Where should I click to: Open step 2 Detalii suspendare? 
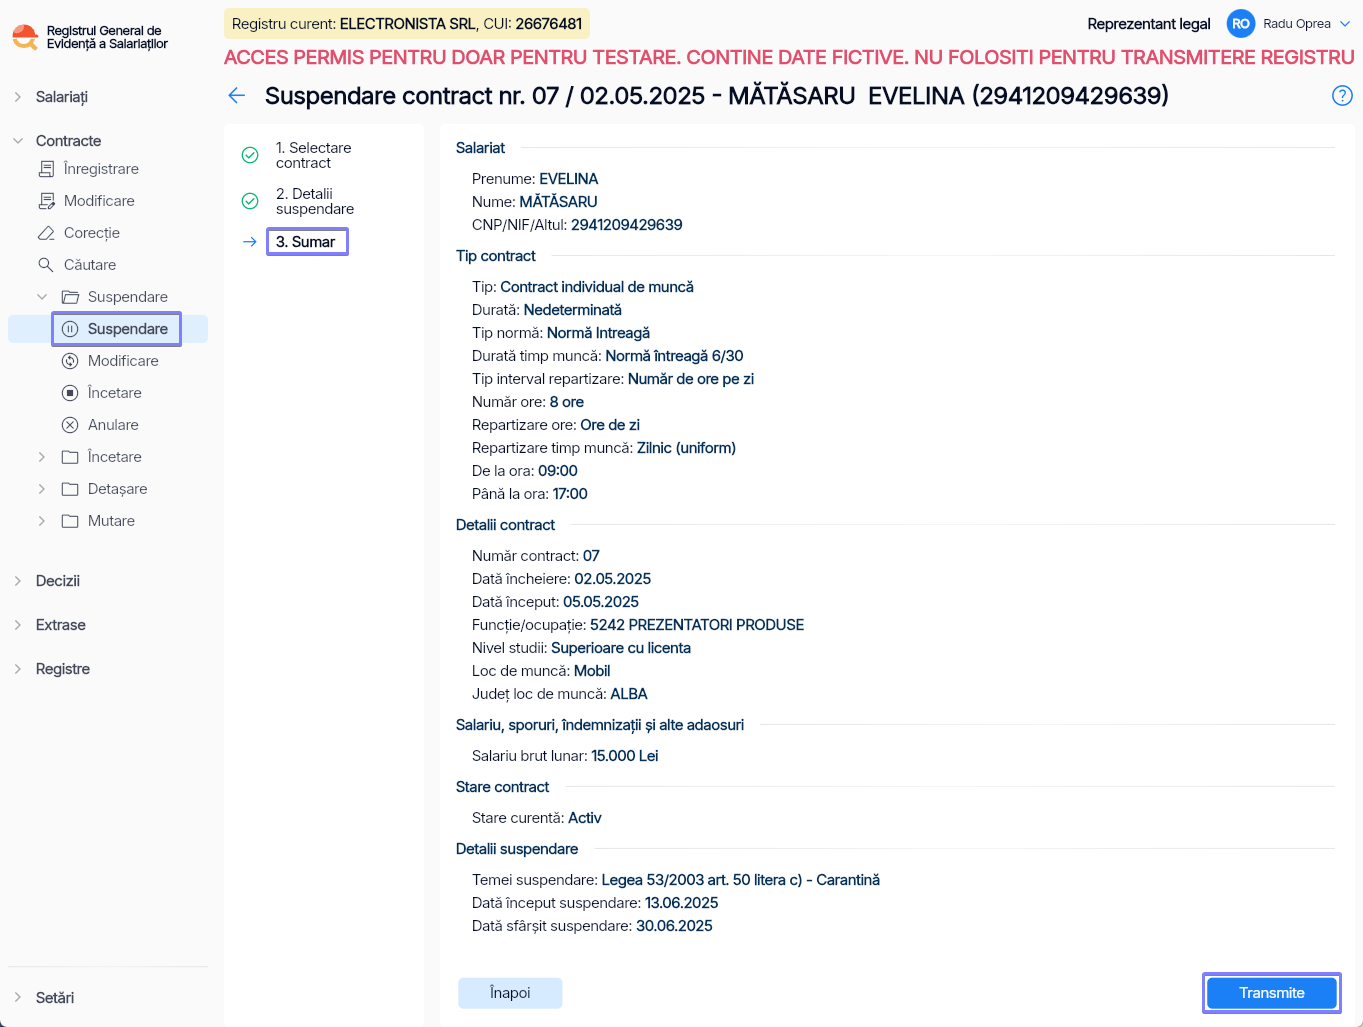(315, 201)
